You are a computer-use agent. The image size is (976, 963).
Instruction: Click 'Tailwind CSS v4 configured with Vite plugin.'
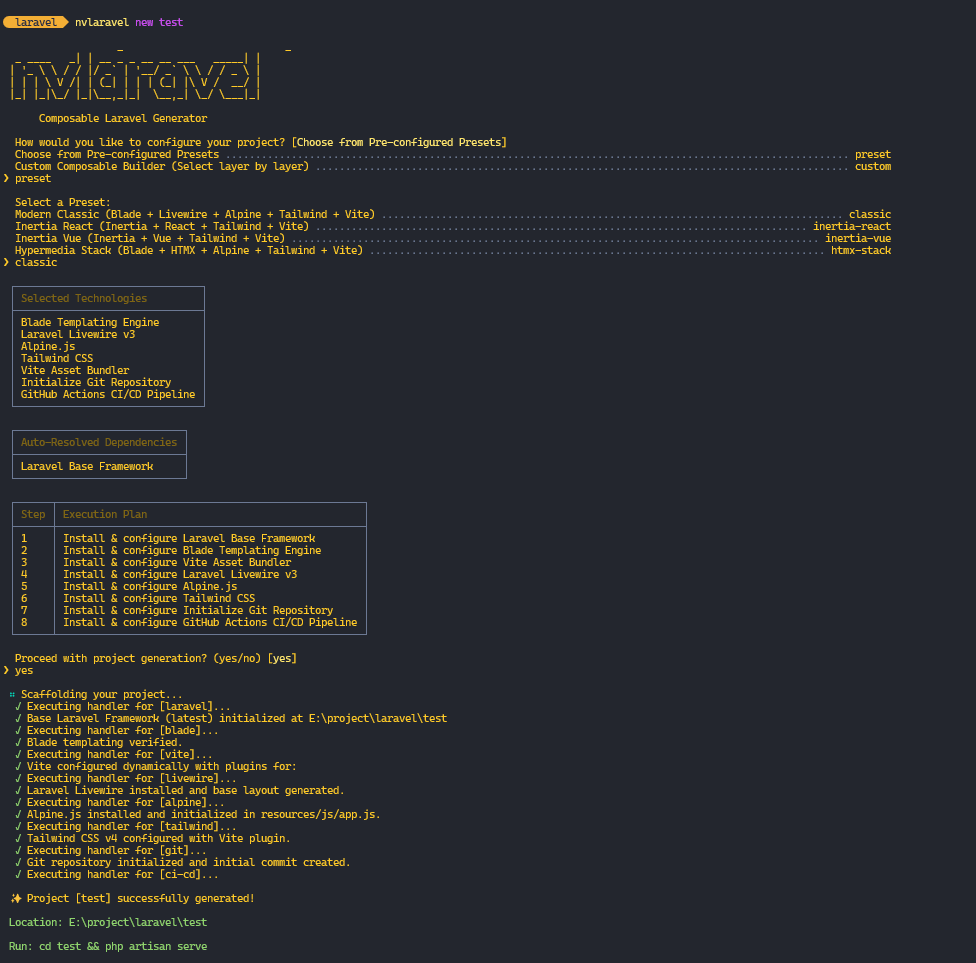click(152, 838)
